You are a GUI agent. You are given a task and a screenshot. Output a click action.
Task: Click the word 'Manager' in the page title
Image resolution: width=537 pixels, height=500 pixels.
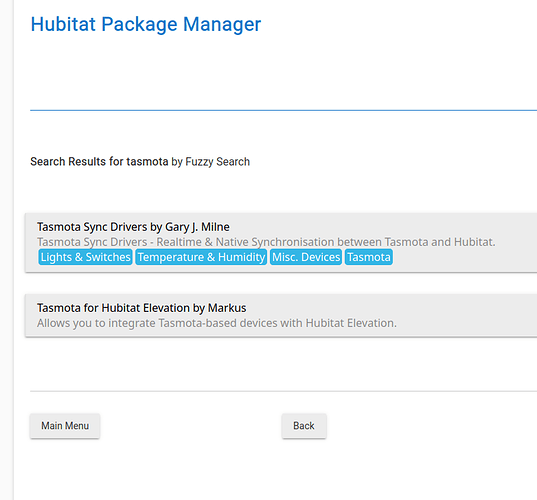click(222, 24)
